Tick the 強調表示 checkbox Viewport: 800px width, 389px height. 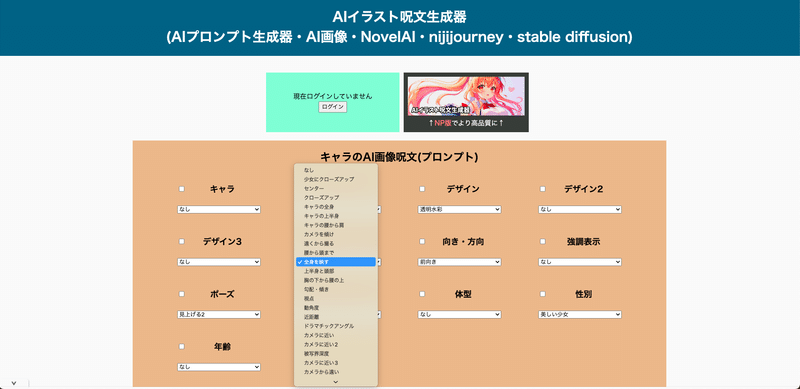(542, 241)
